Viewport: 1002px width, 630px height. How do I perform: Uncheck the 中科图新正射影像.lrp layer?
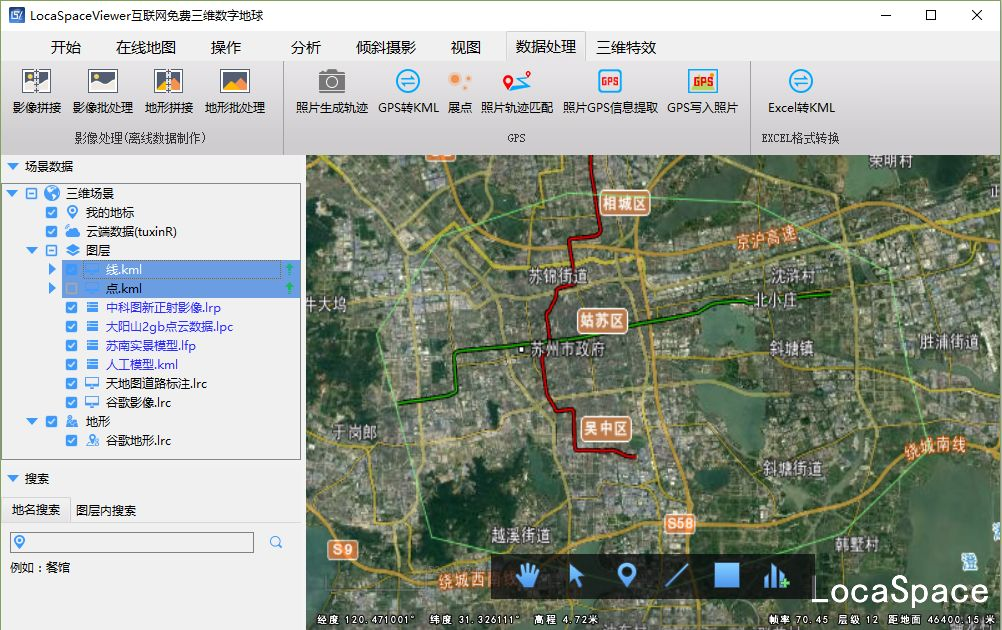click(72, 307)
